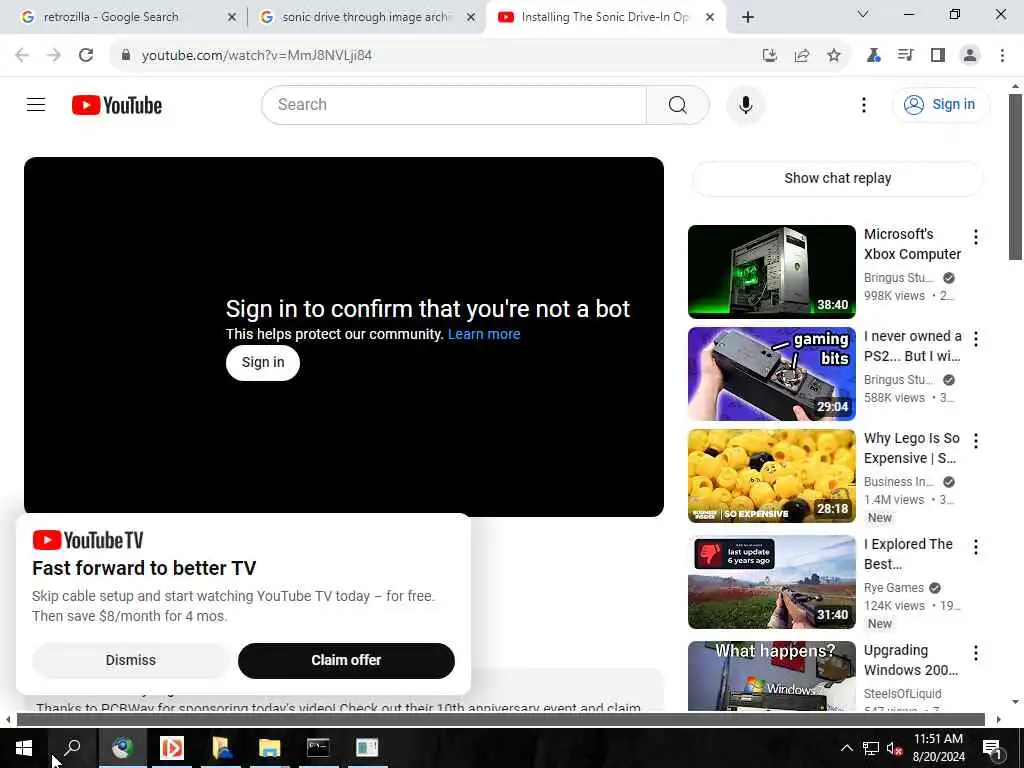Open the notification center
Viewport: 1024px width, 768px height.
pos(992,748)
